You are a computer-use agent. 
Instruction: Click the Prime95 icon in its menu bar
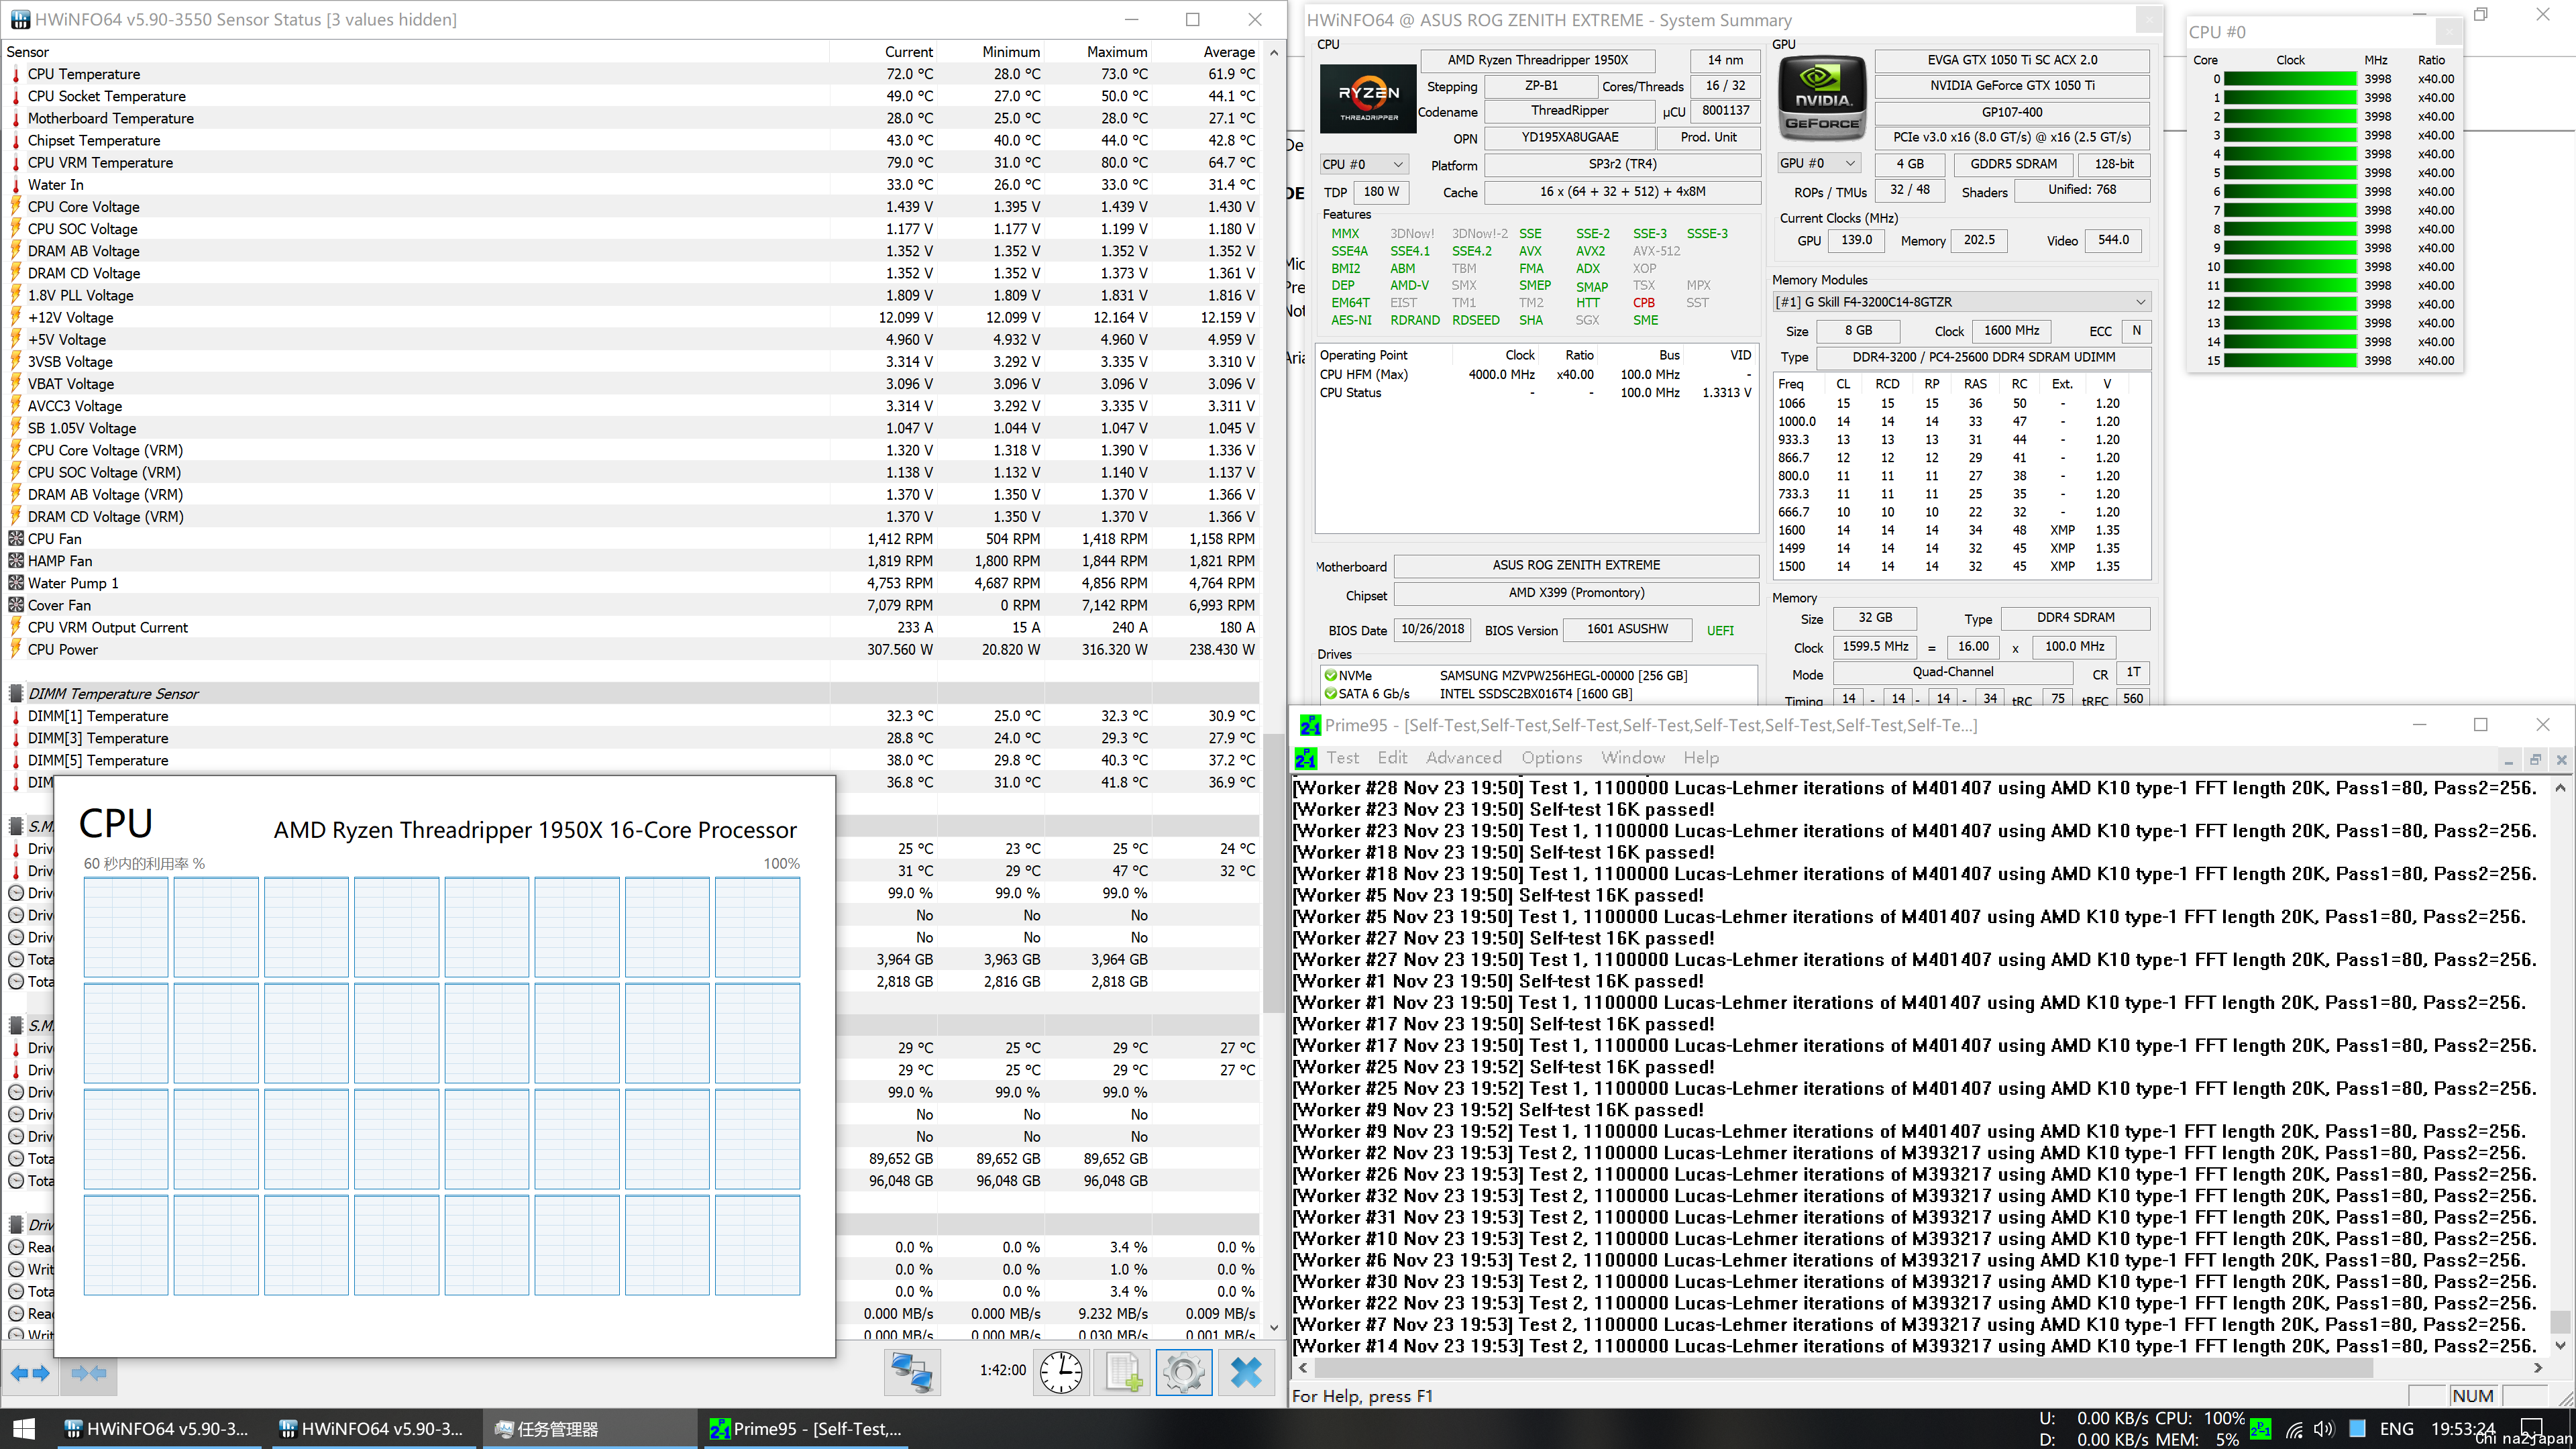point(1306,758)
